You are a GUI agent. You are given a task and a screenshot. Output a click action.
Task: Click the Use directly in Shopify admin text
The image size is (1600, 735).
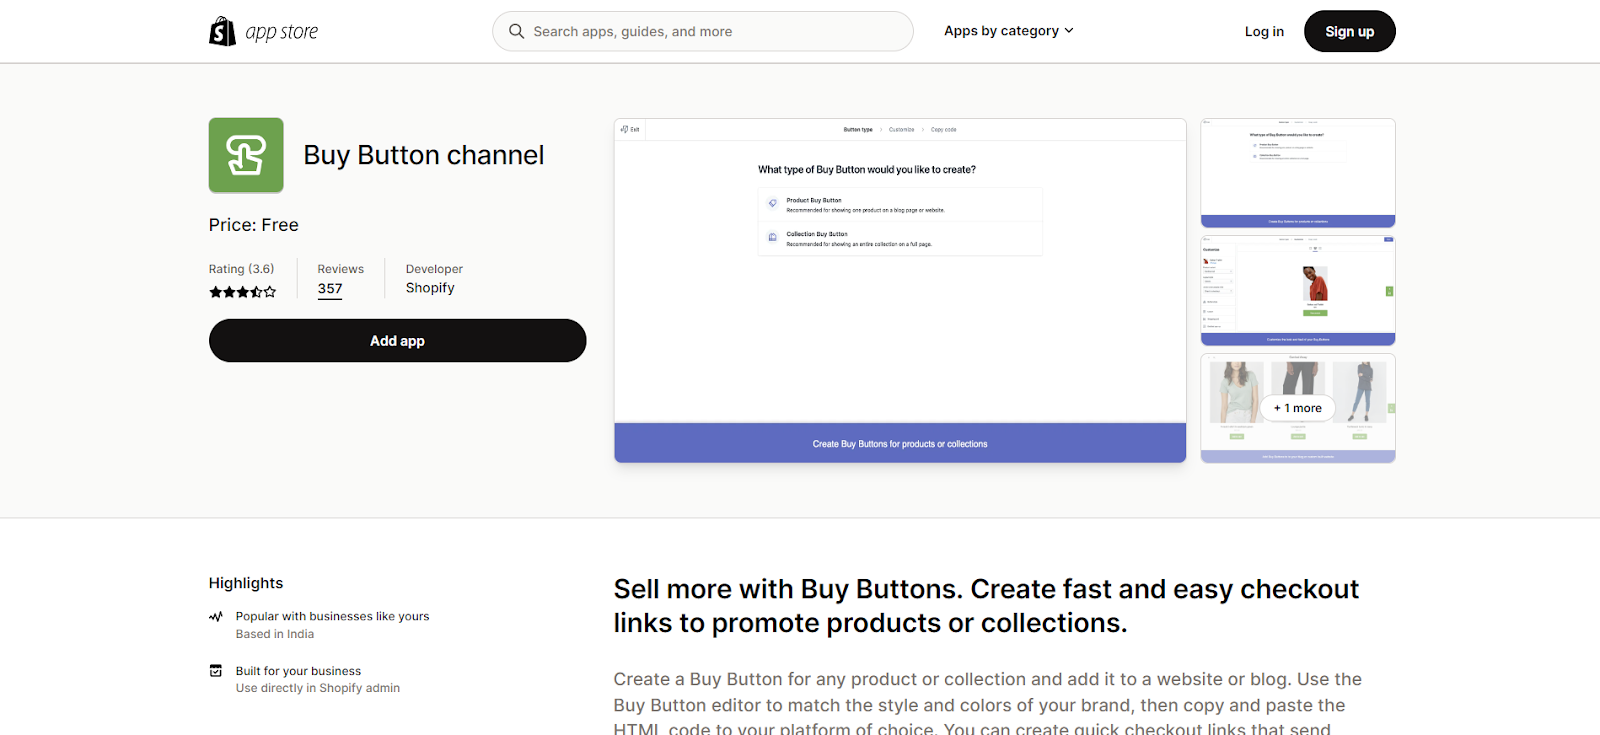tap(318, 688)
